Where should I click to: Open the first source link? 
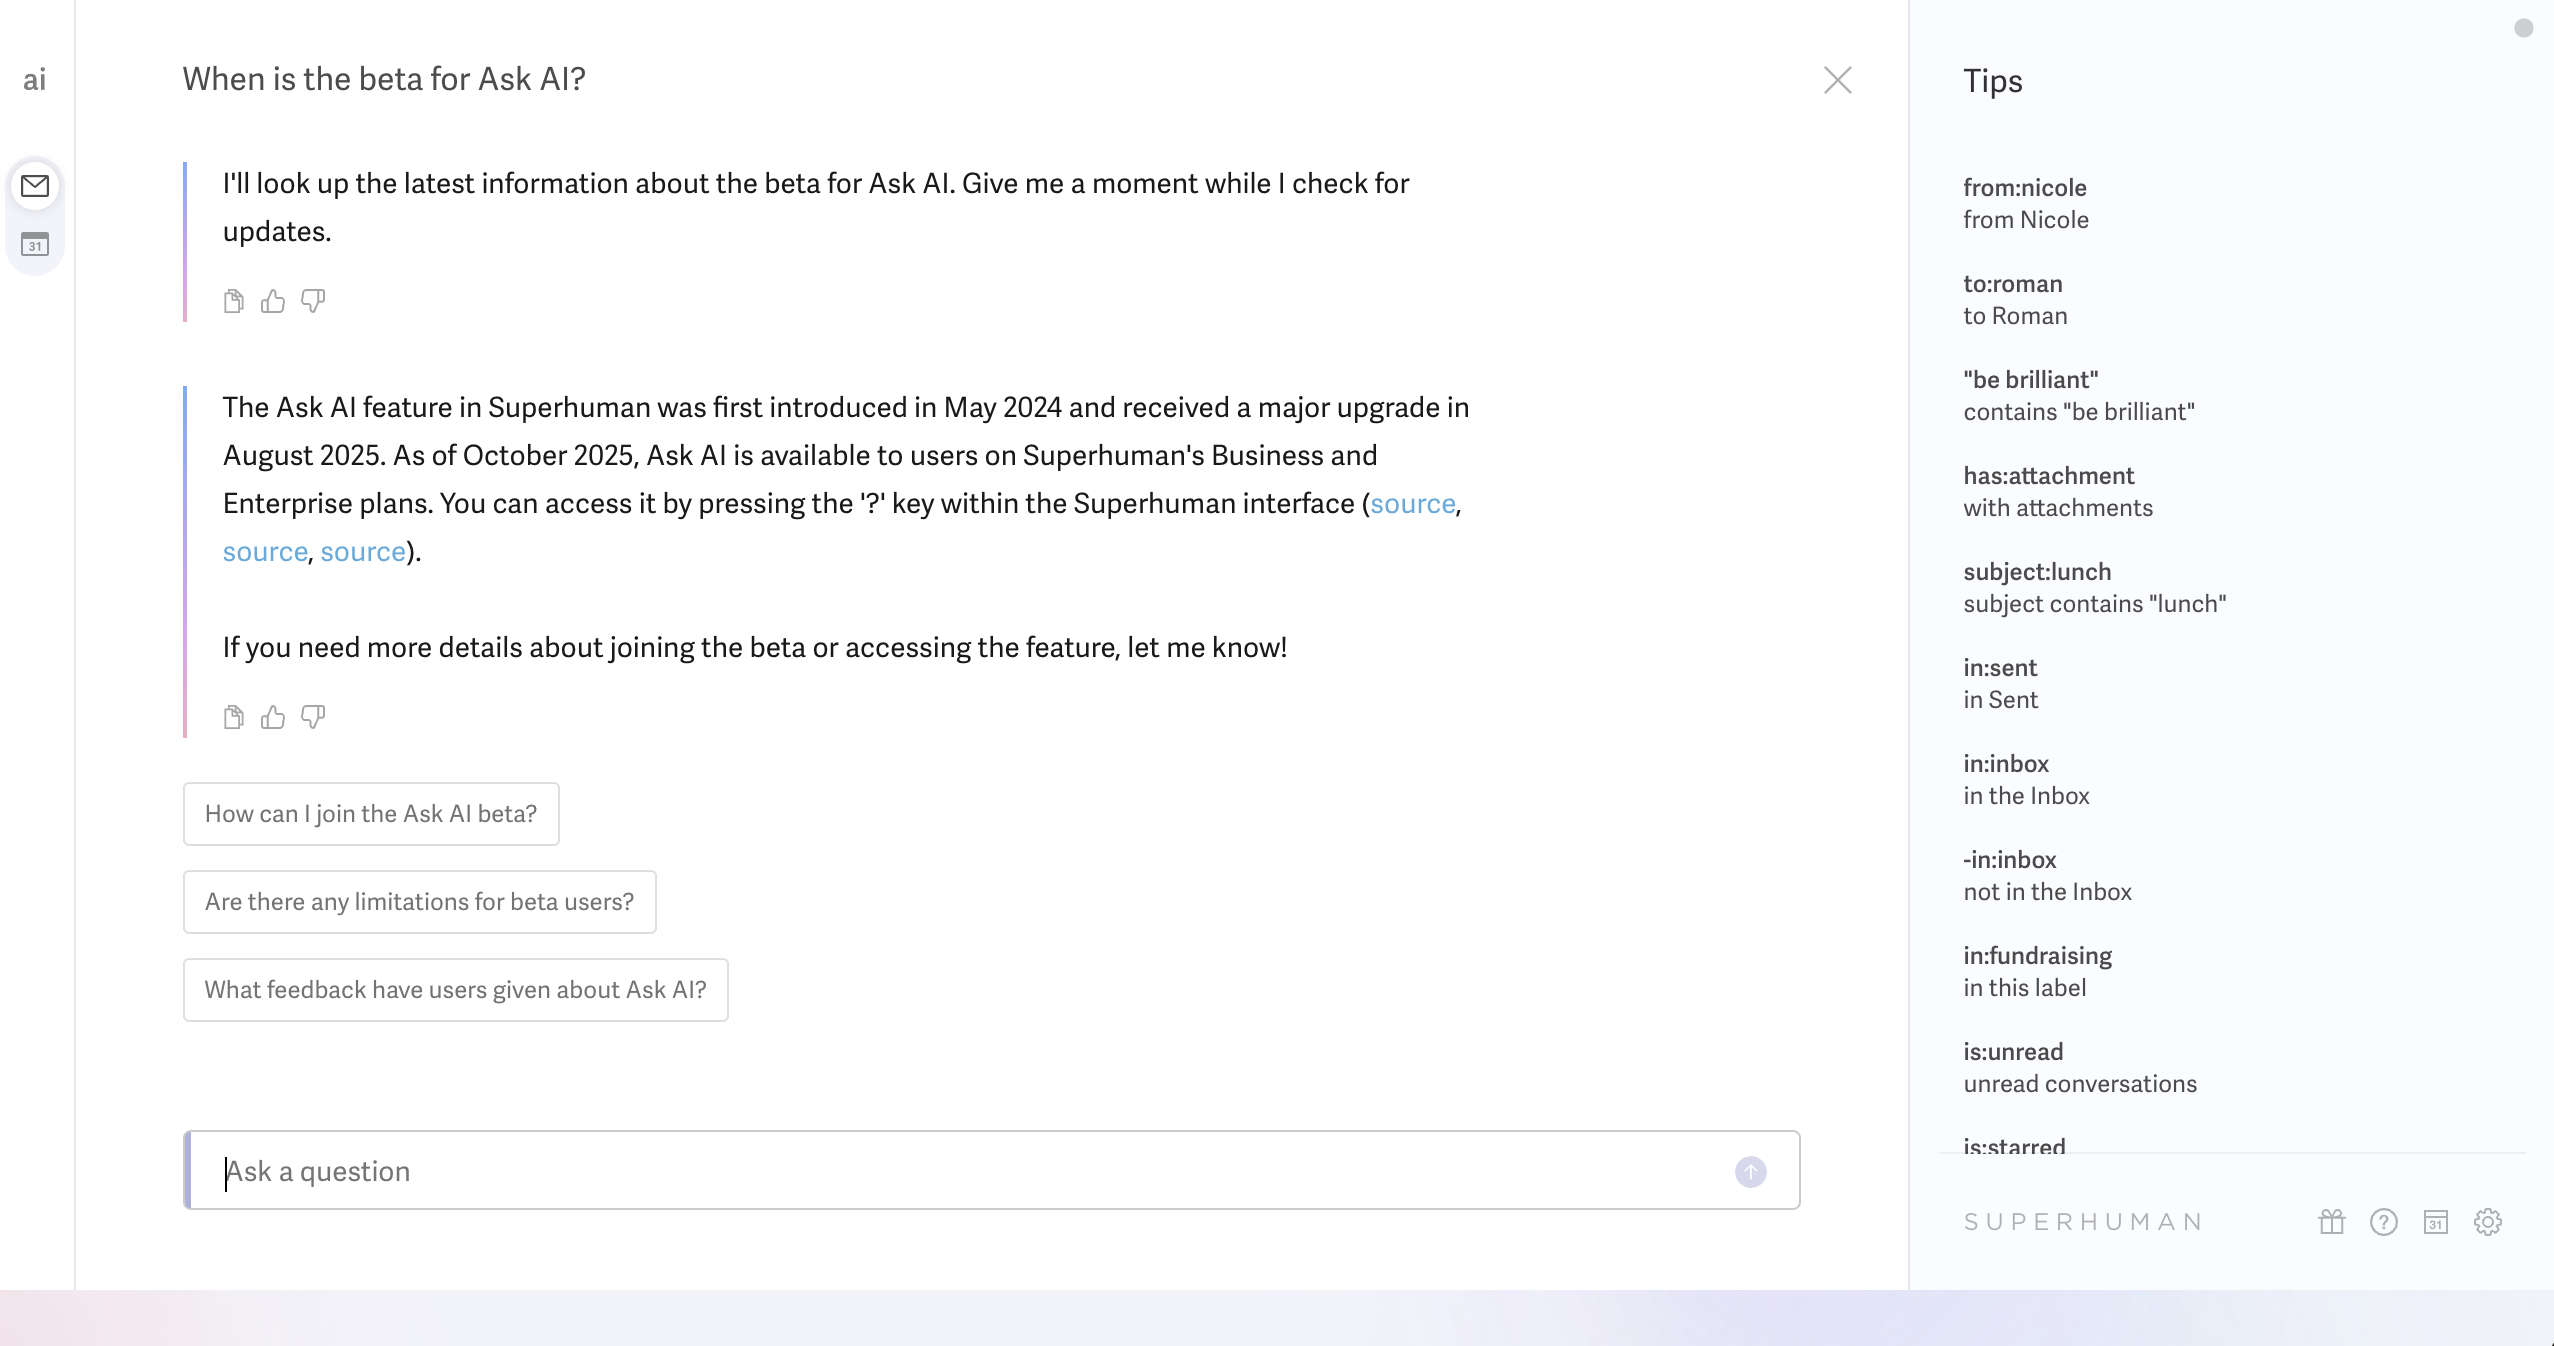pos(1412,504)
